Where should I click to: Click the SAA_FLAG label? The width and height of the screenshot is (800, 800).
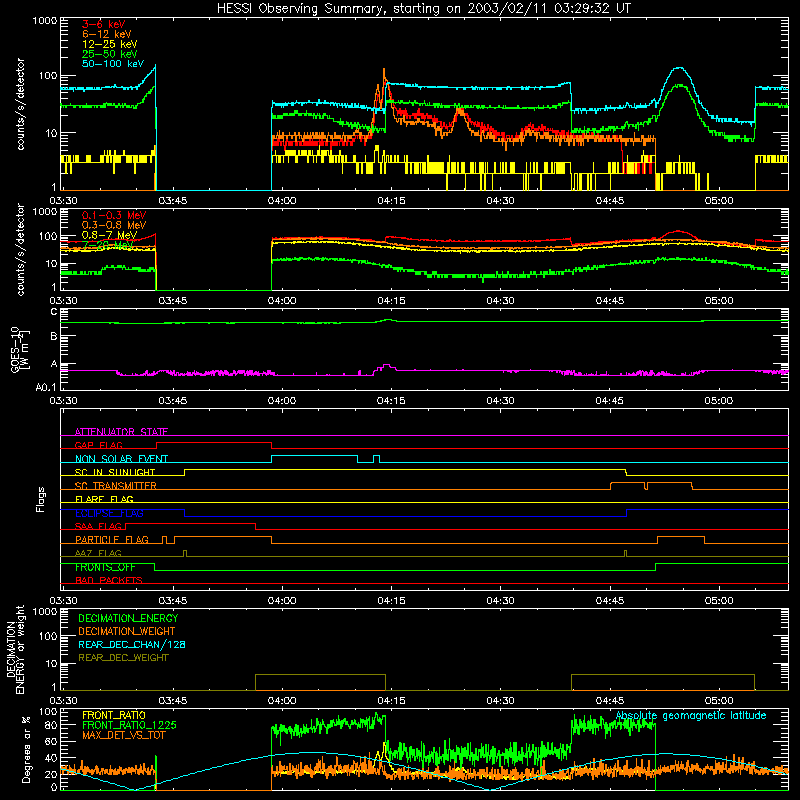(x=98, y=526)
